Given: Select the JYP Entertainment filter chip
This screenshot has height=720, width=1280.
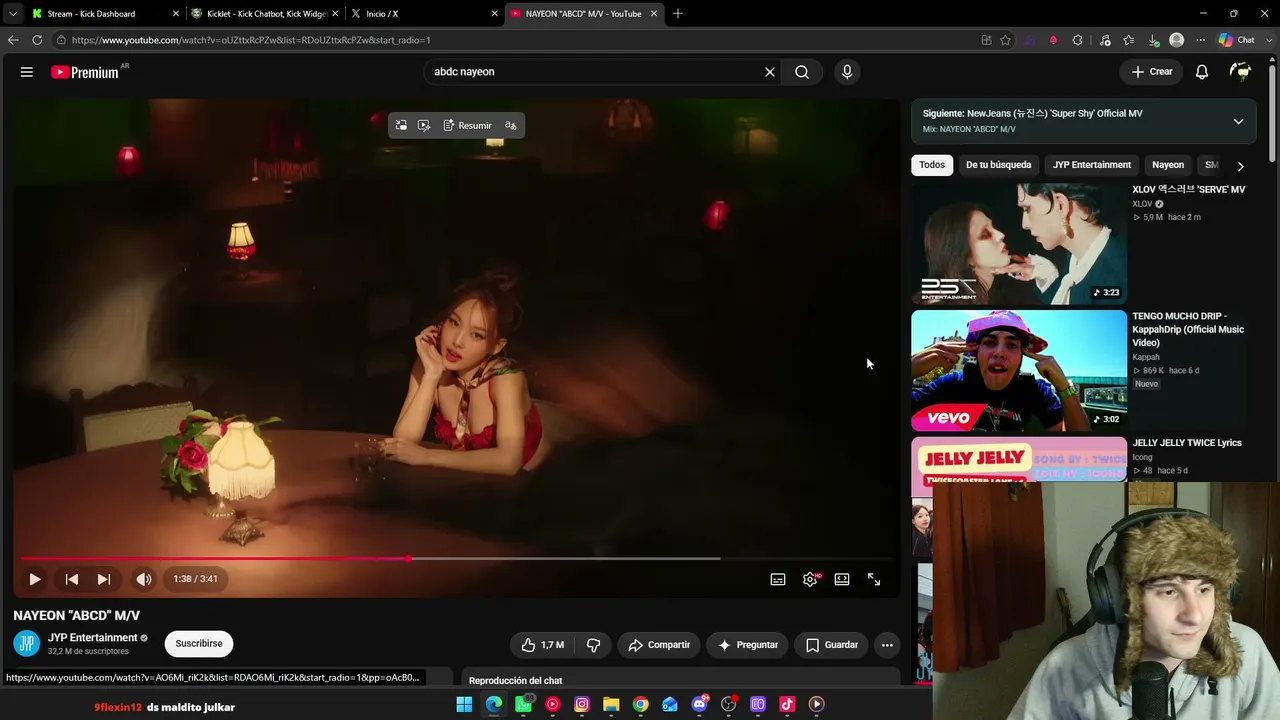Looking at the screenshot, I should [x=1092, y=165].
